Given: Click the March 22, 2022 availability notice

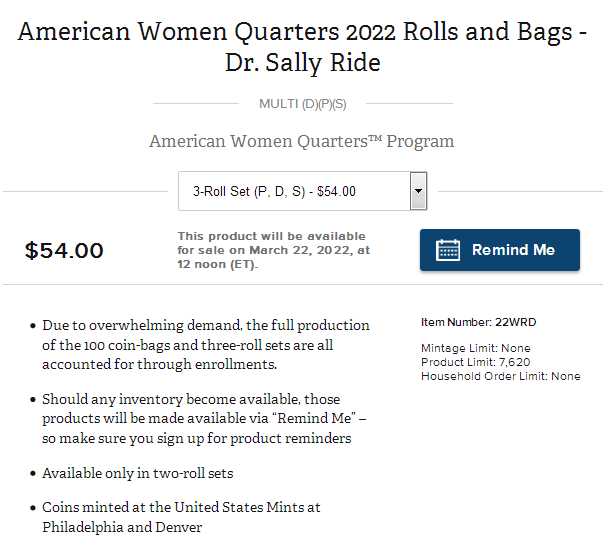Looking at the screenshot, I should tap(274, 250).
